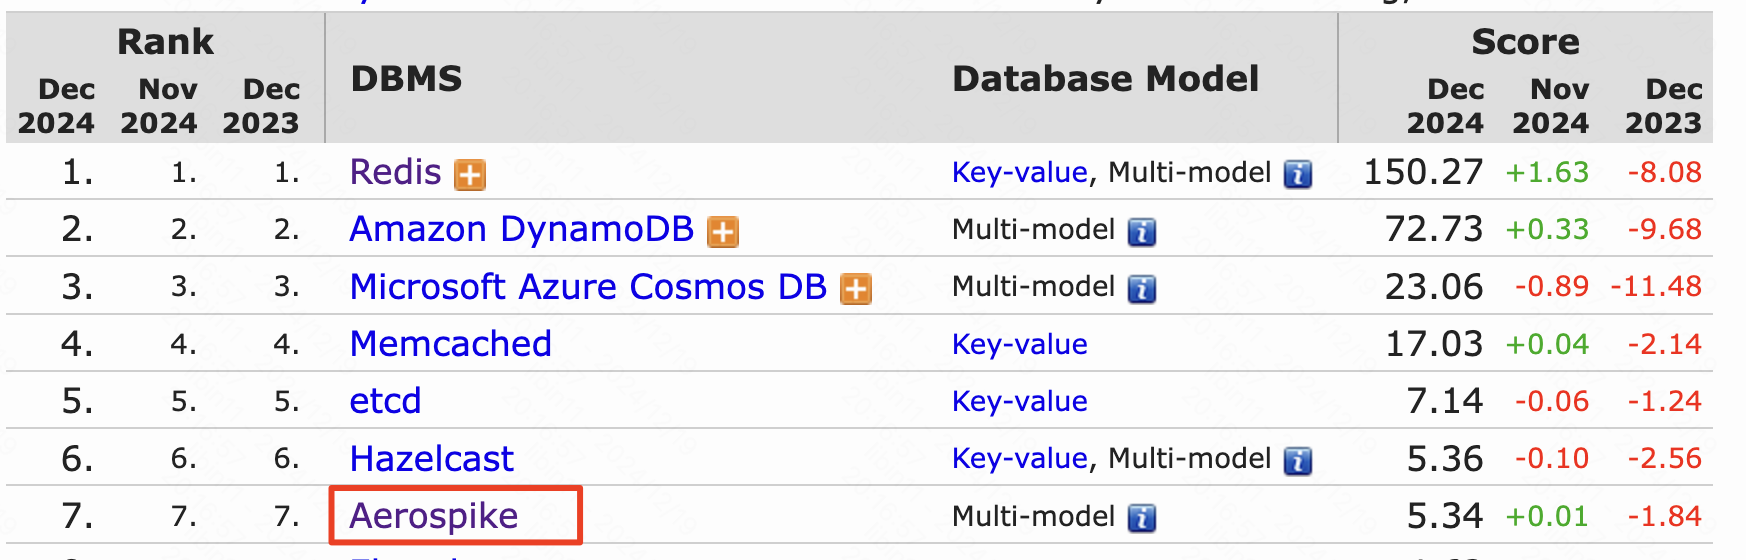
Task: Show Multi-model info for Microsoft Azure Cosmos DB
Action: click(1142, 289)
